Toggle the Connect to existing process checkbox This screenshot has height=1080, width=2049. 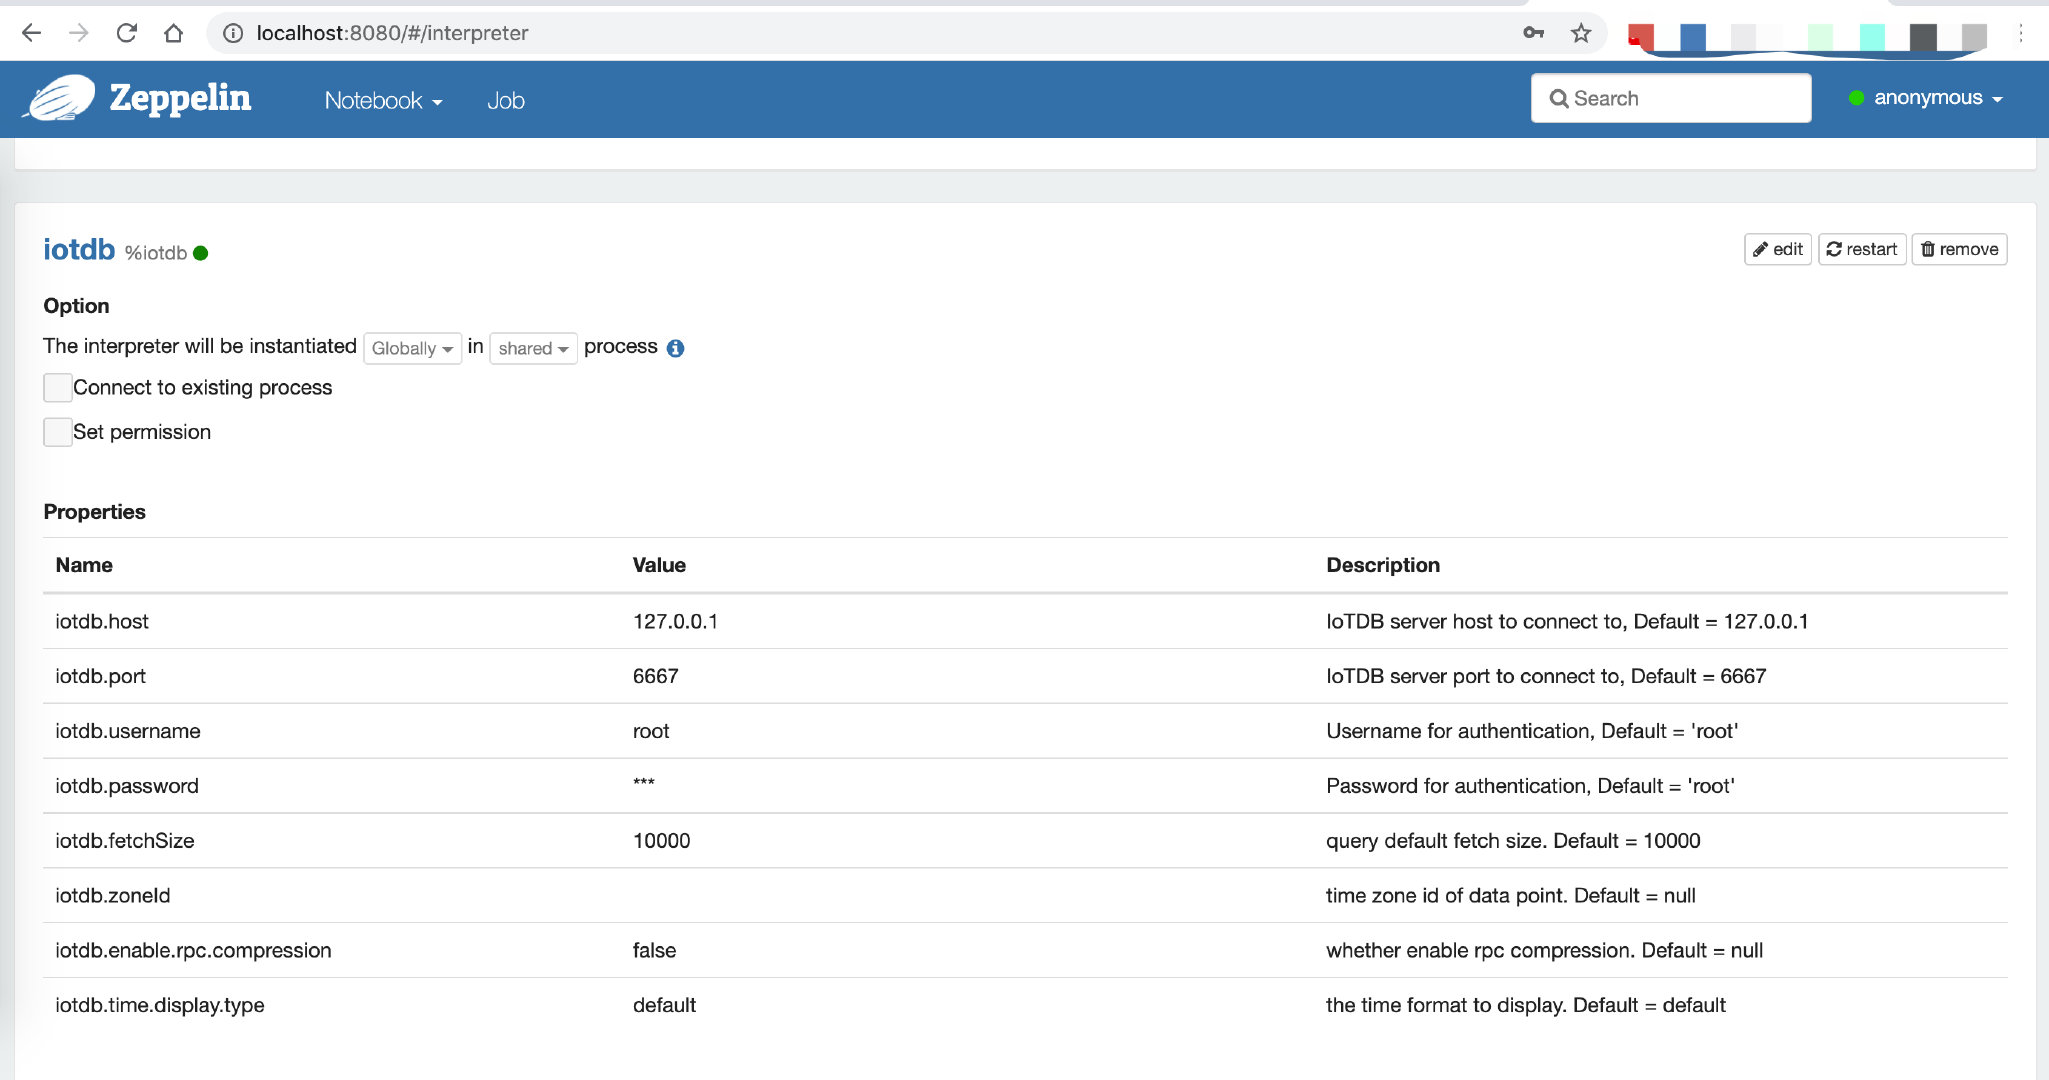(57, 388)
